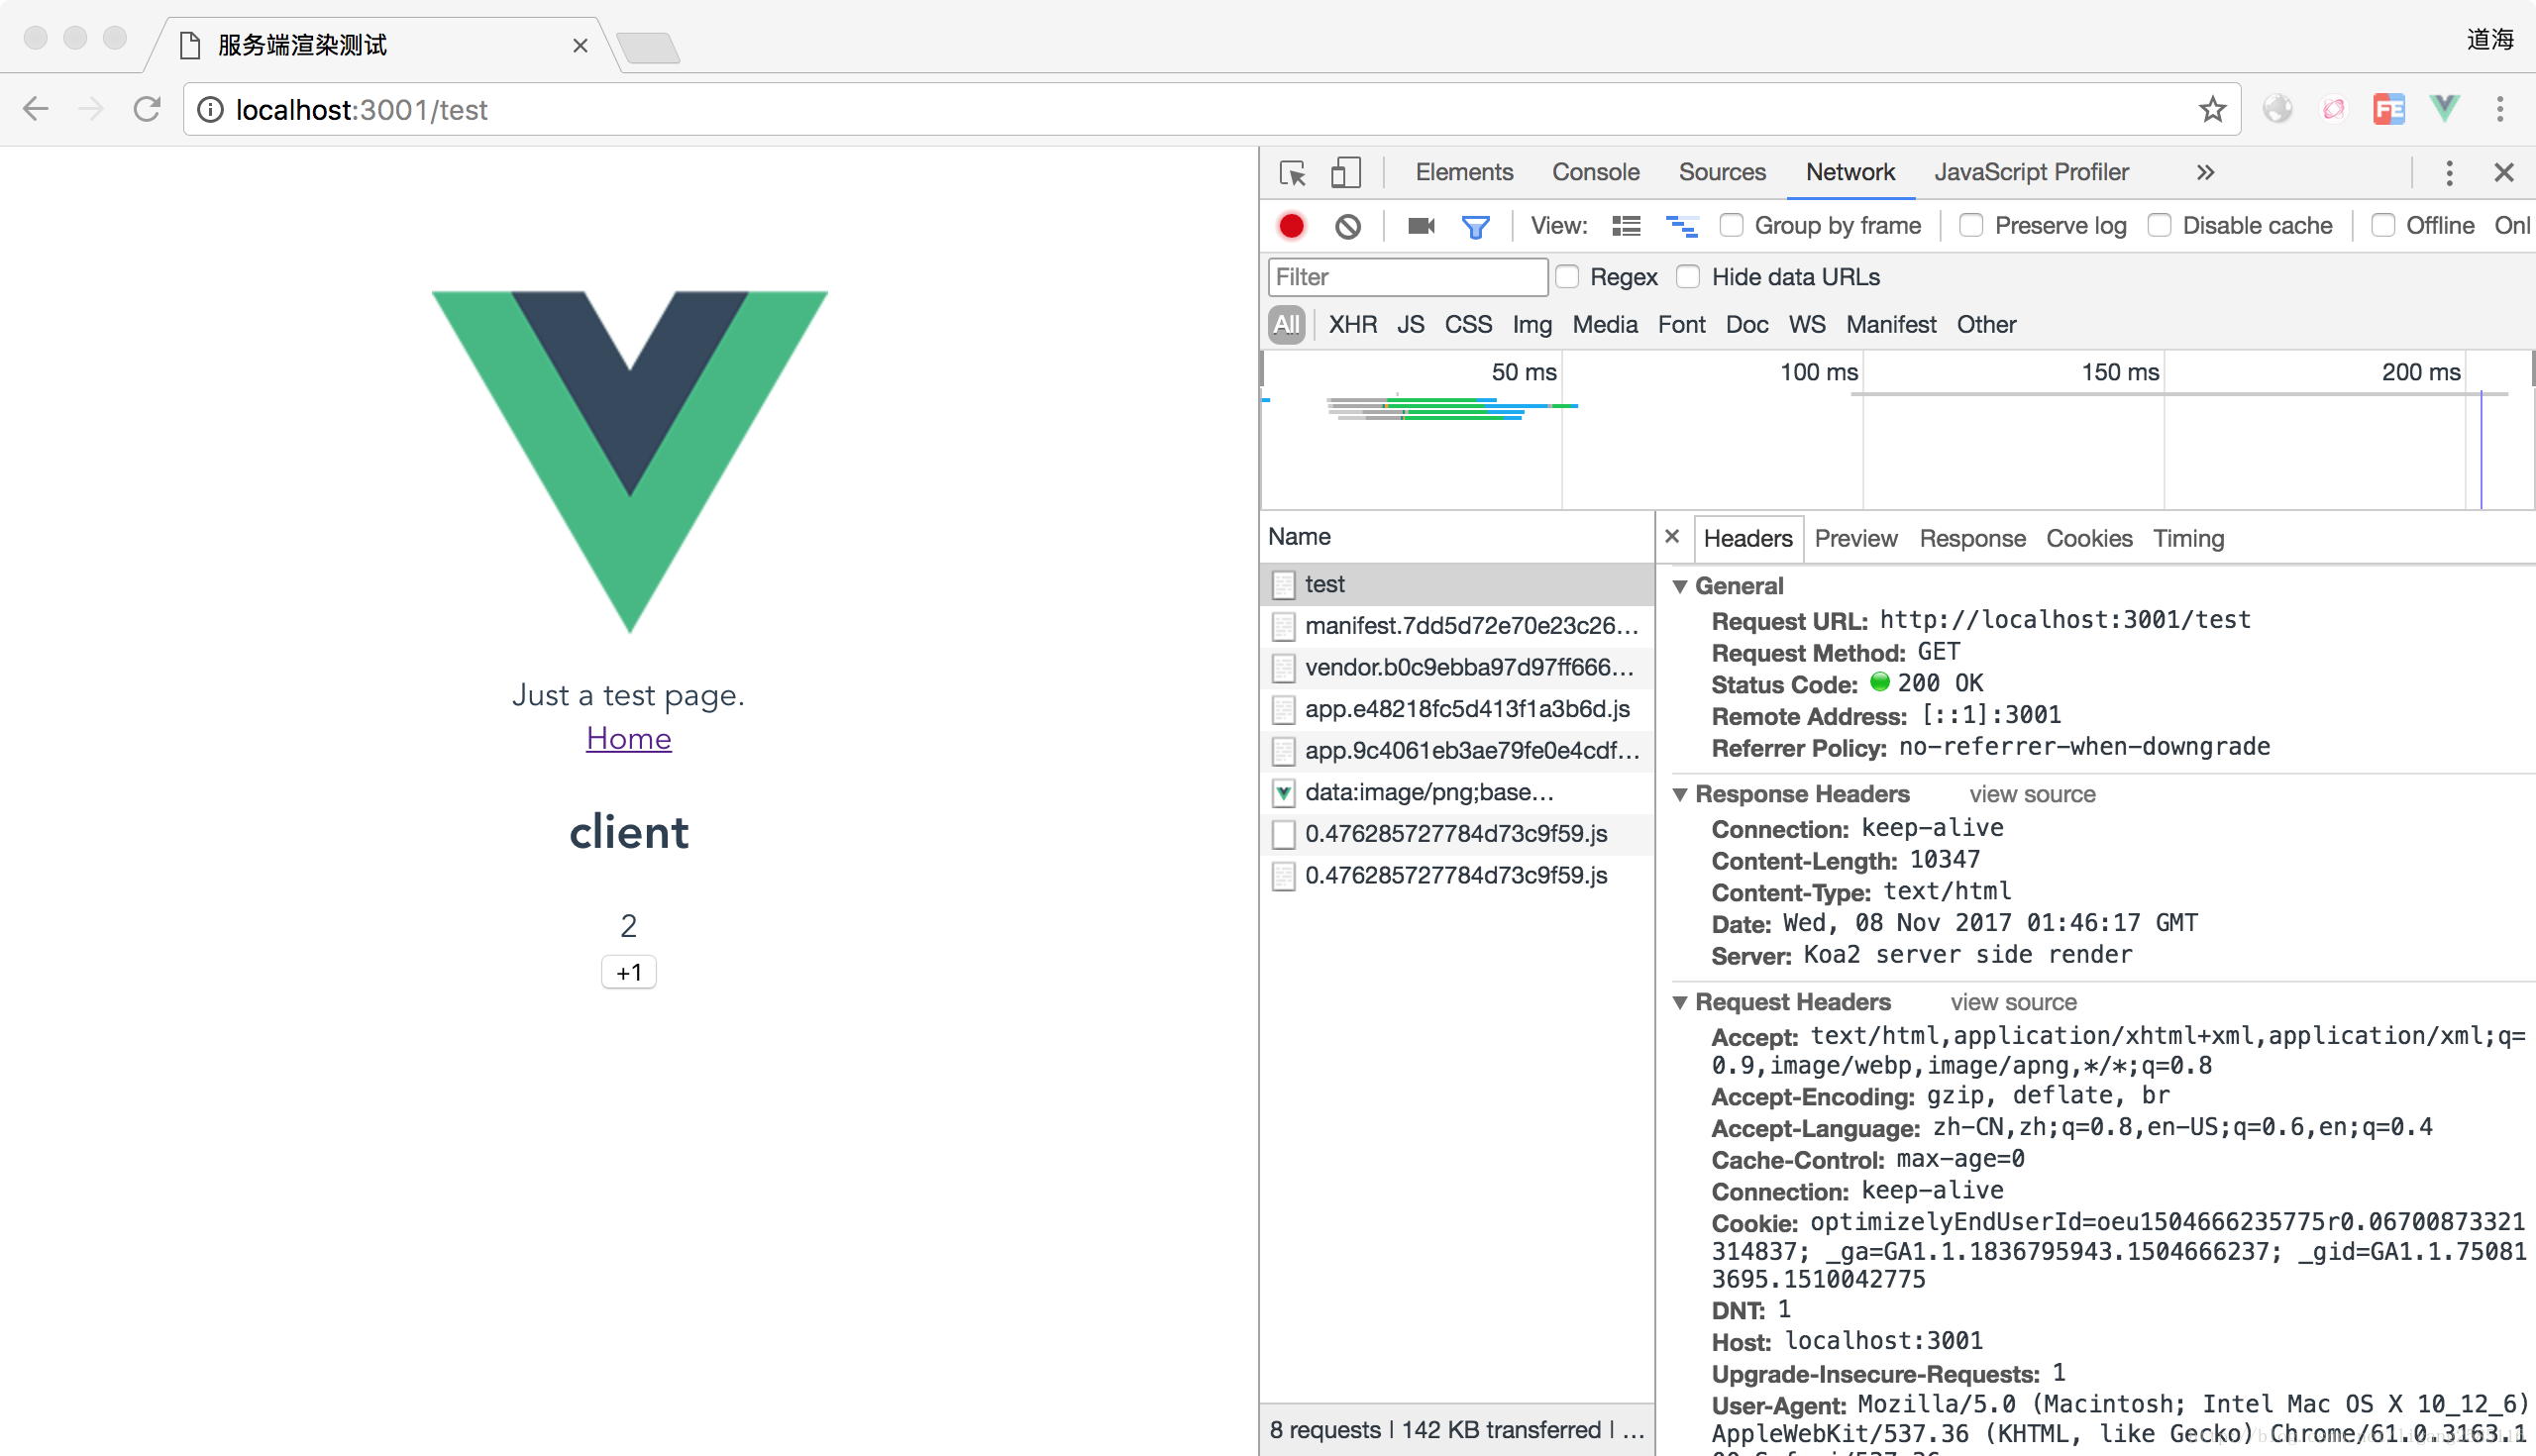Clear the network log with the clear icon

tap(1347, 226)
